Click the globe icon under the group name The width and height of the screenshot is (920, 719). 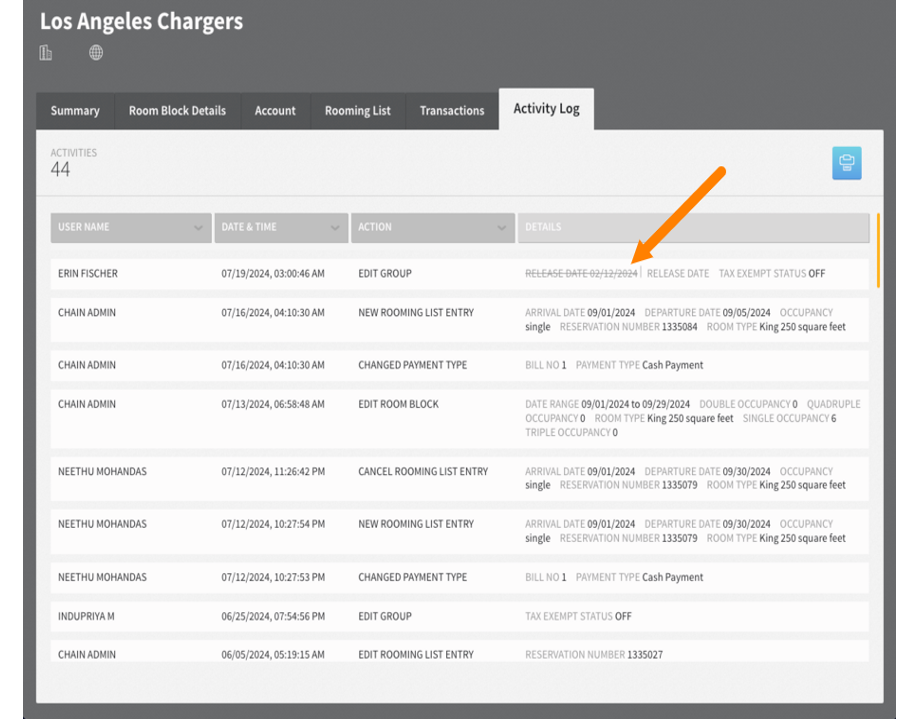click(x=96, y=53)
